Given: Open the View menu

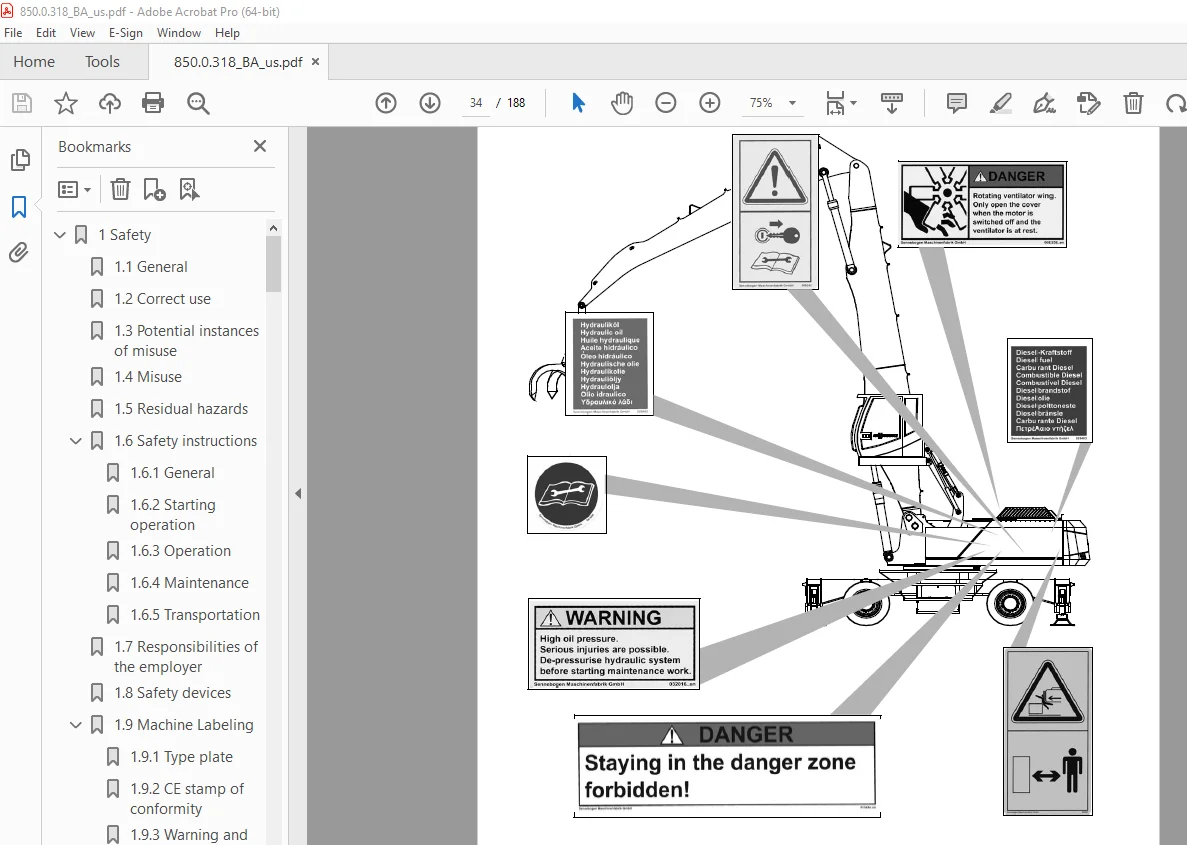Looking at the screenshot, I should coord(83,33).
